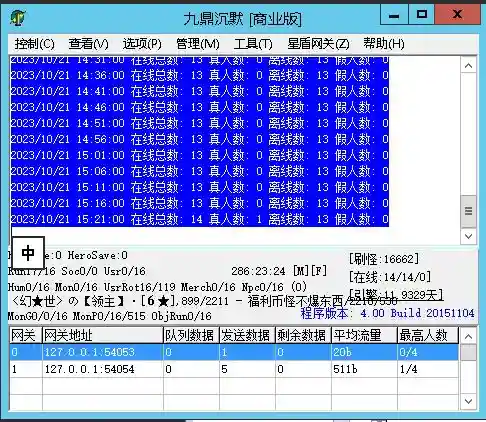
Task: Click log line 2023/10/21 14:46:00
Action: [200, 107]
